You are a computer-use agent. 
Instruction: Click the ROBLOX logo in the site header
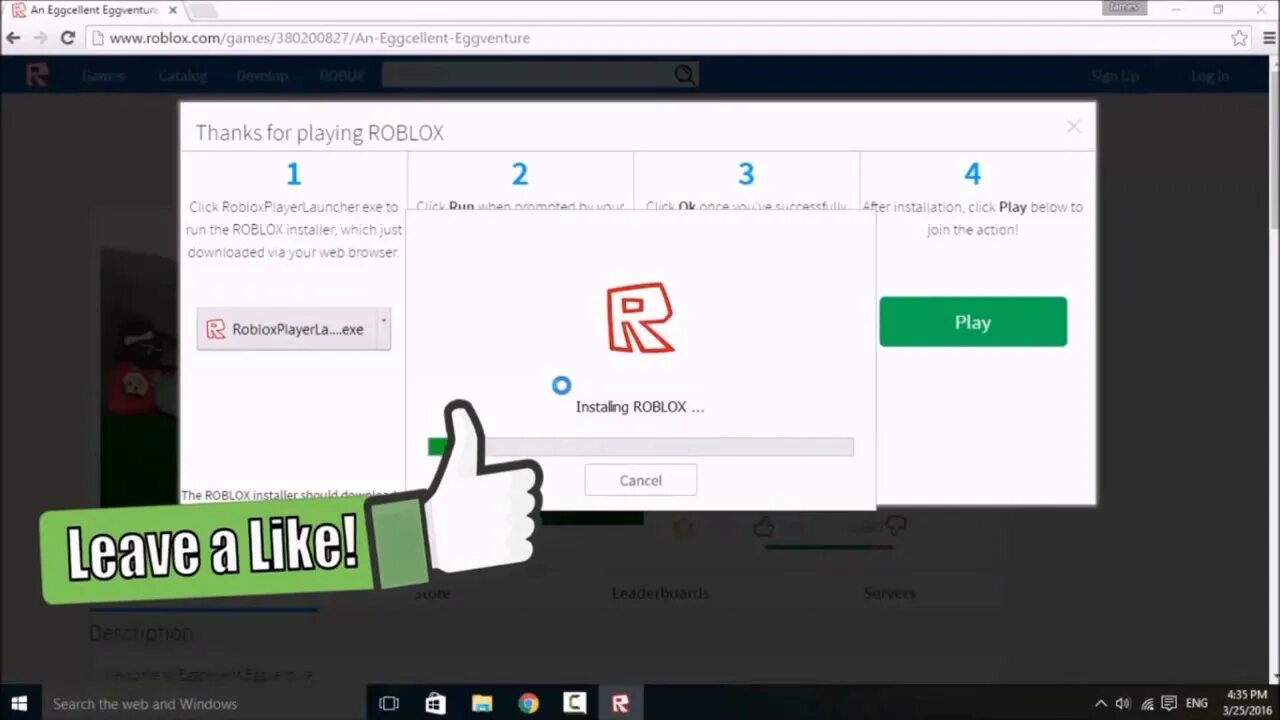coord(37,75)
